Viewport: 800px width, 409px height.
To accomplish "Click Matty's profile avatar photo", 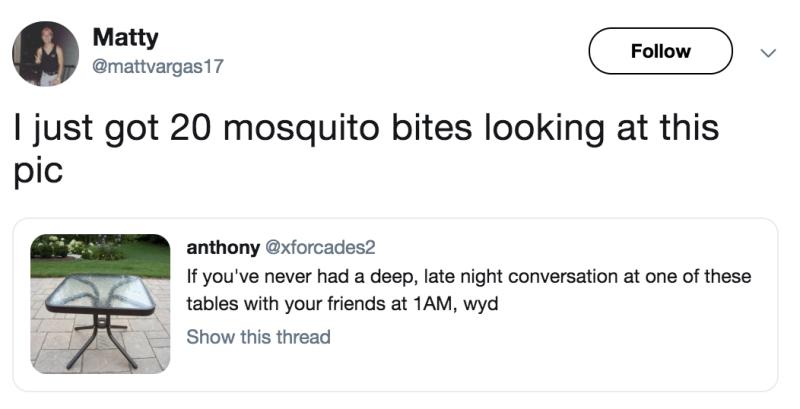I will point(45,53).
